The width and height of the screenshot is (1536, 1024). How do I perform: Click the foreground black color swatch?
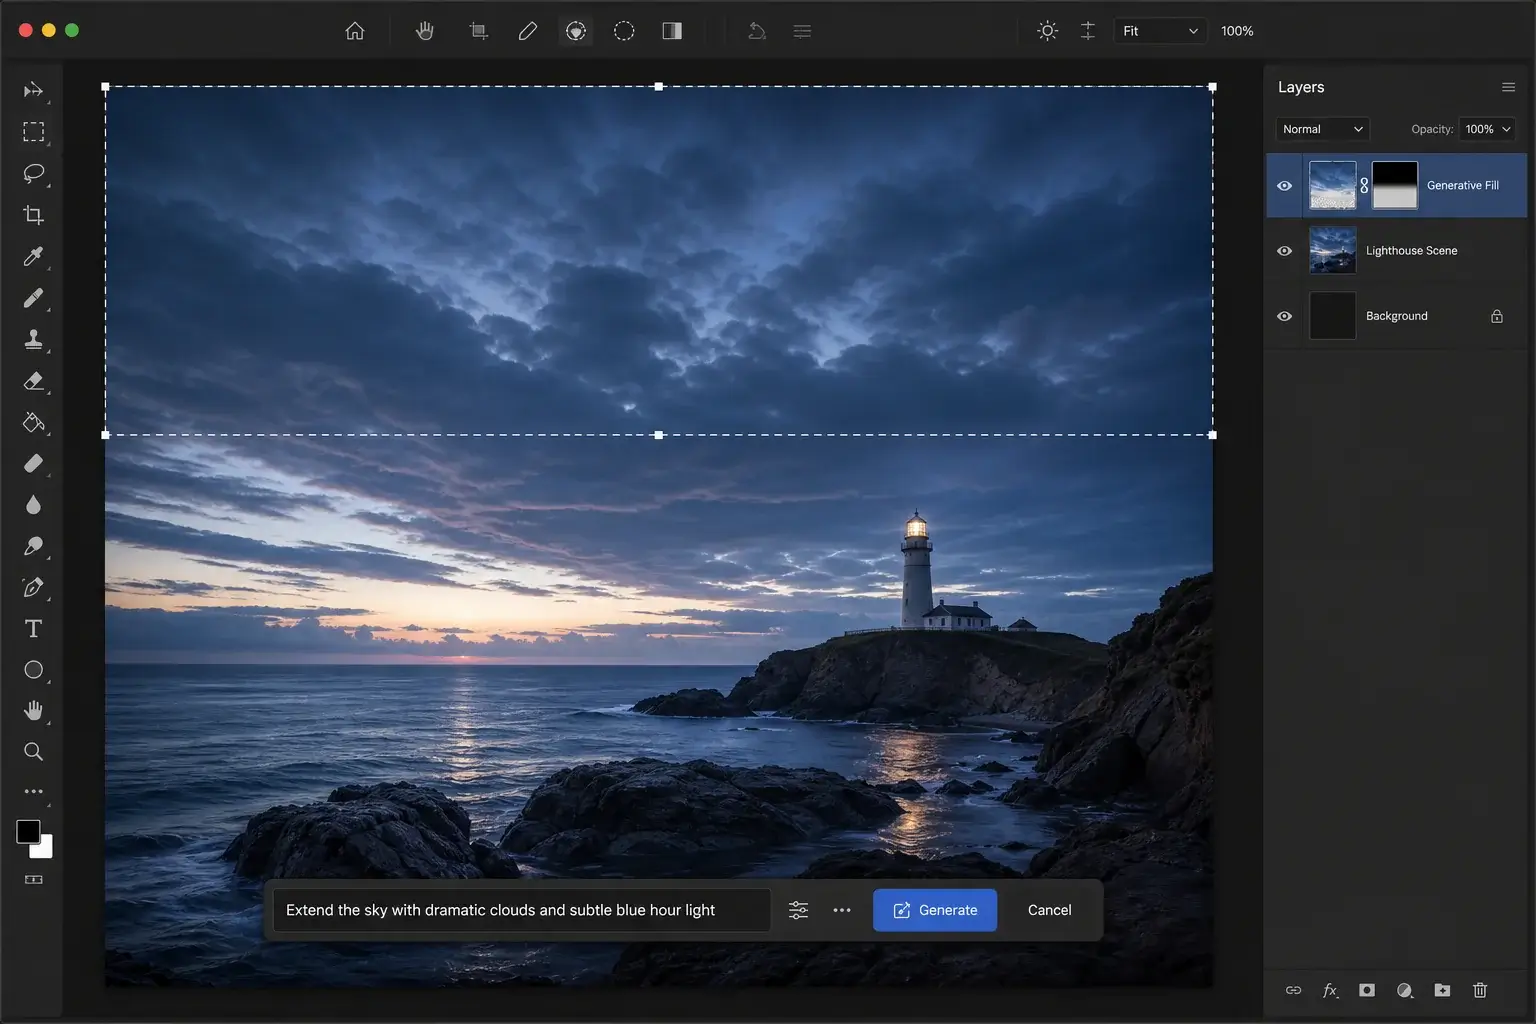[x=28, y=832]
